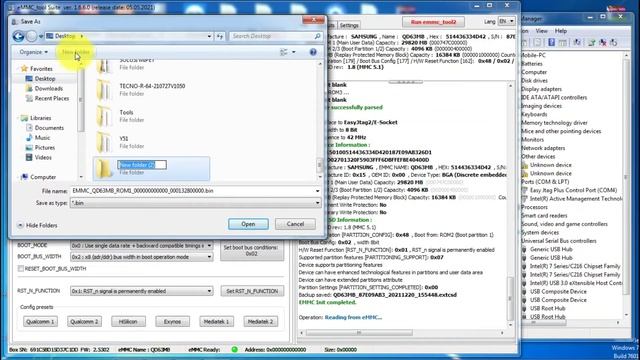Switch to the Settings tab
This screenshot has height=360, width=640.
click(x=349, y=25)
